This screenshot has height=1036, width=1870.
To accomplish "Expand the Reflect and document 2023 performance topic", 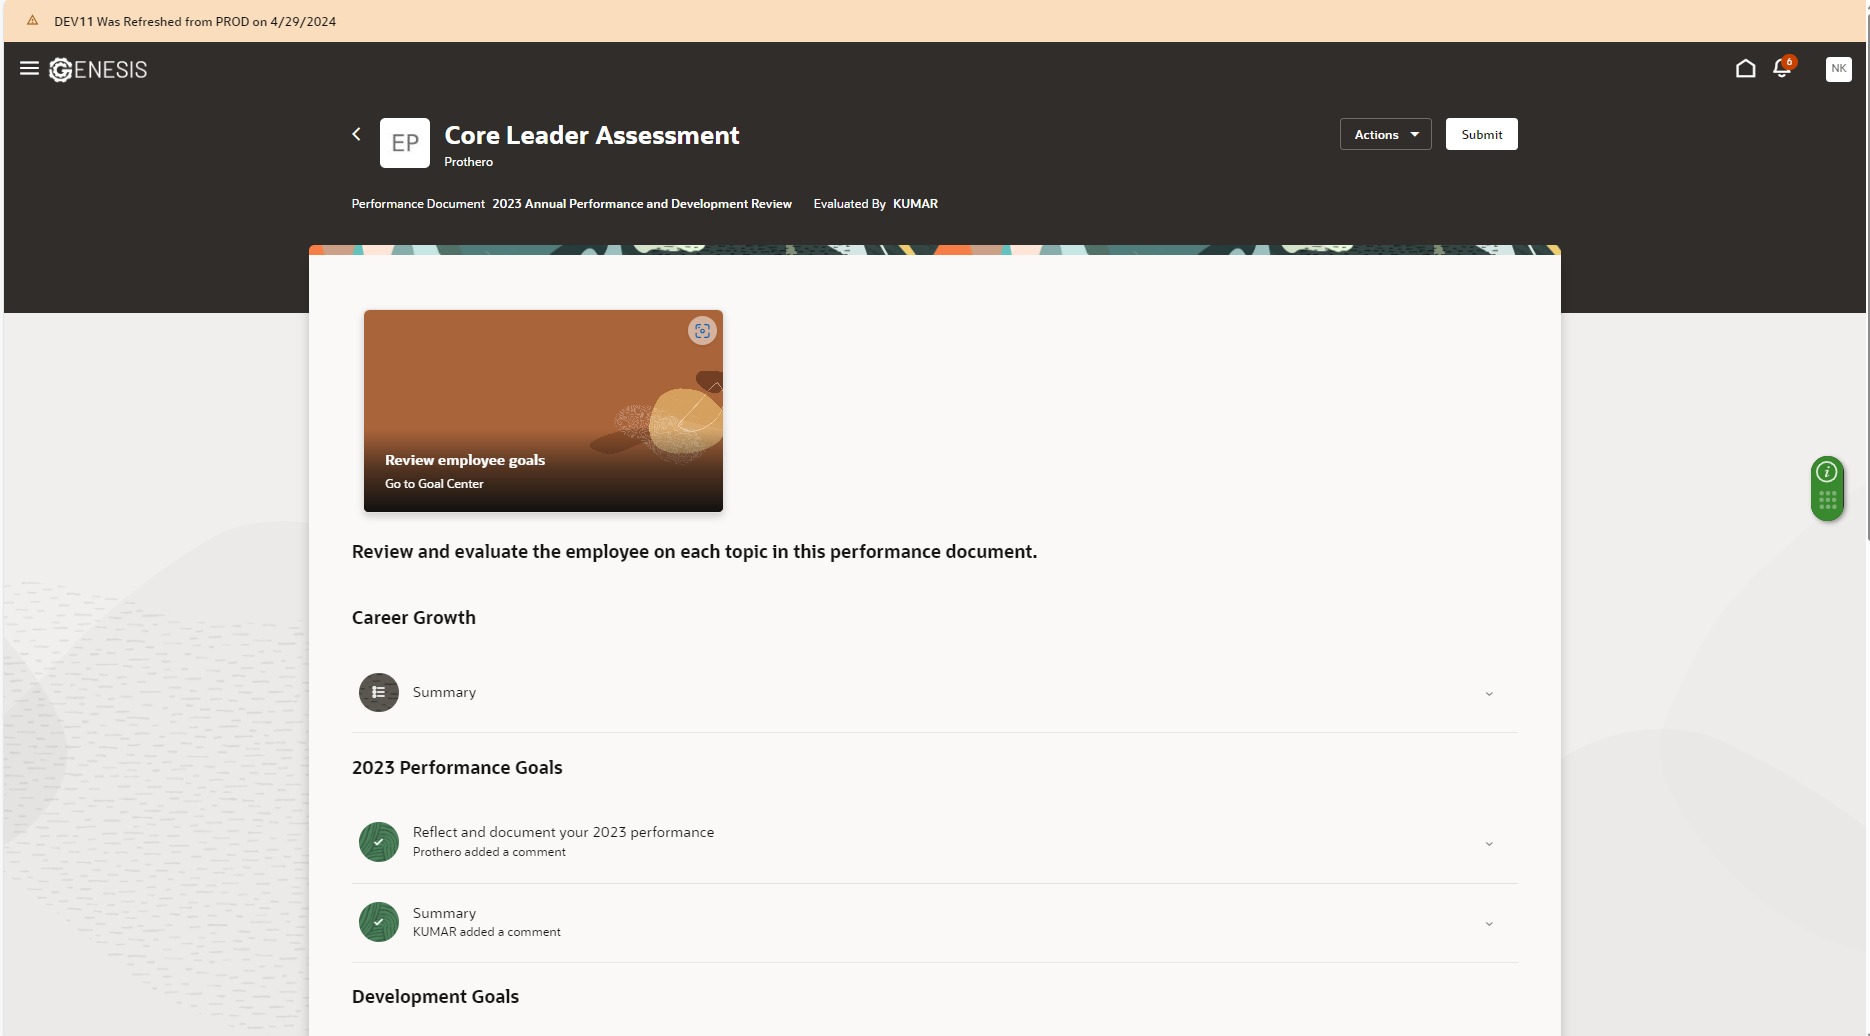I will 1489,842.
